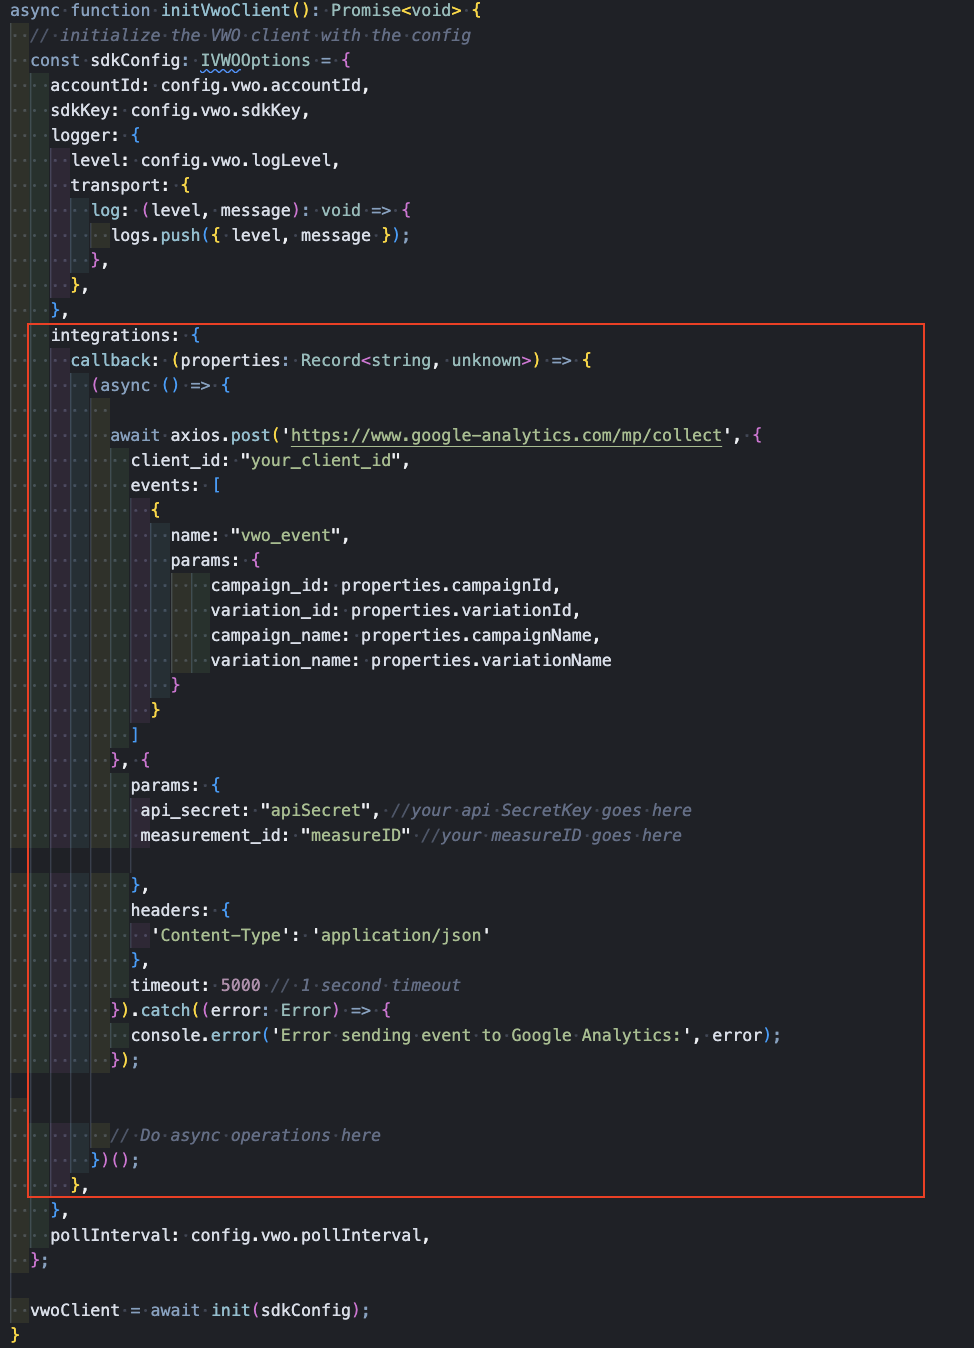The height and width of the screenshot is (1348, 974).
Task: Click the 'accountId: config.vwo.accountId' line
Action: 210,85
